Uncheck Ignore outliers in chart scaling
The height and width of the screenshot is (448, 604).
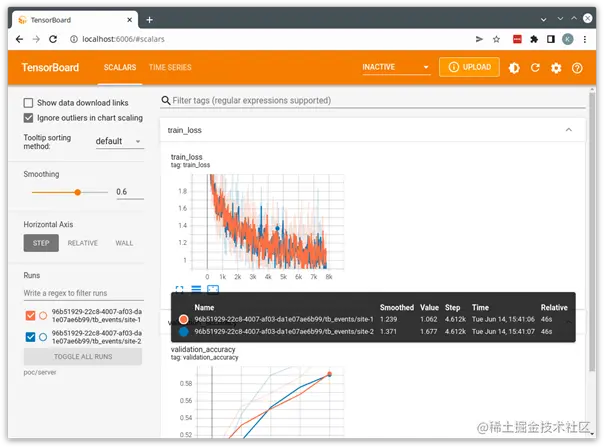pos(28,118)
